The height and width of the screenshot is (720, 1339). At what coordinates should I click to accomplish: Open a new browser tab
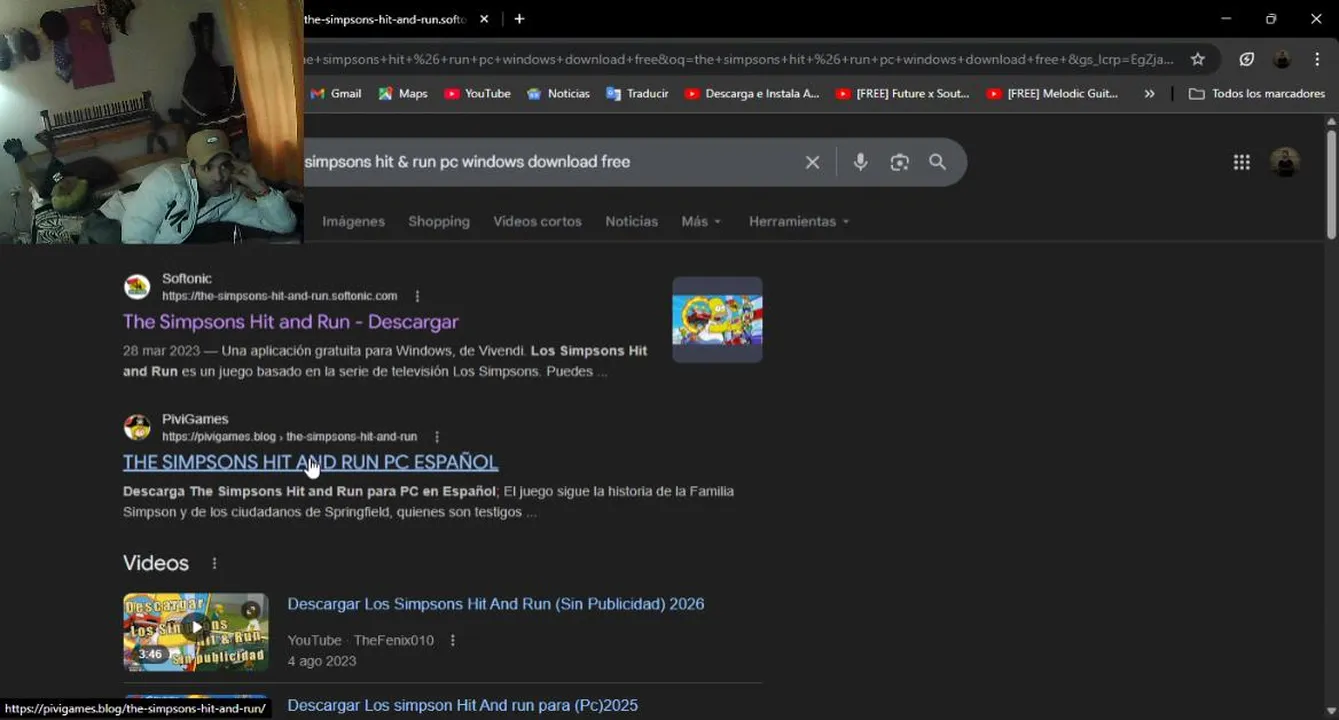click(x=519, y=19)
